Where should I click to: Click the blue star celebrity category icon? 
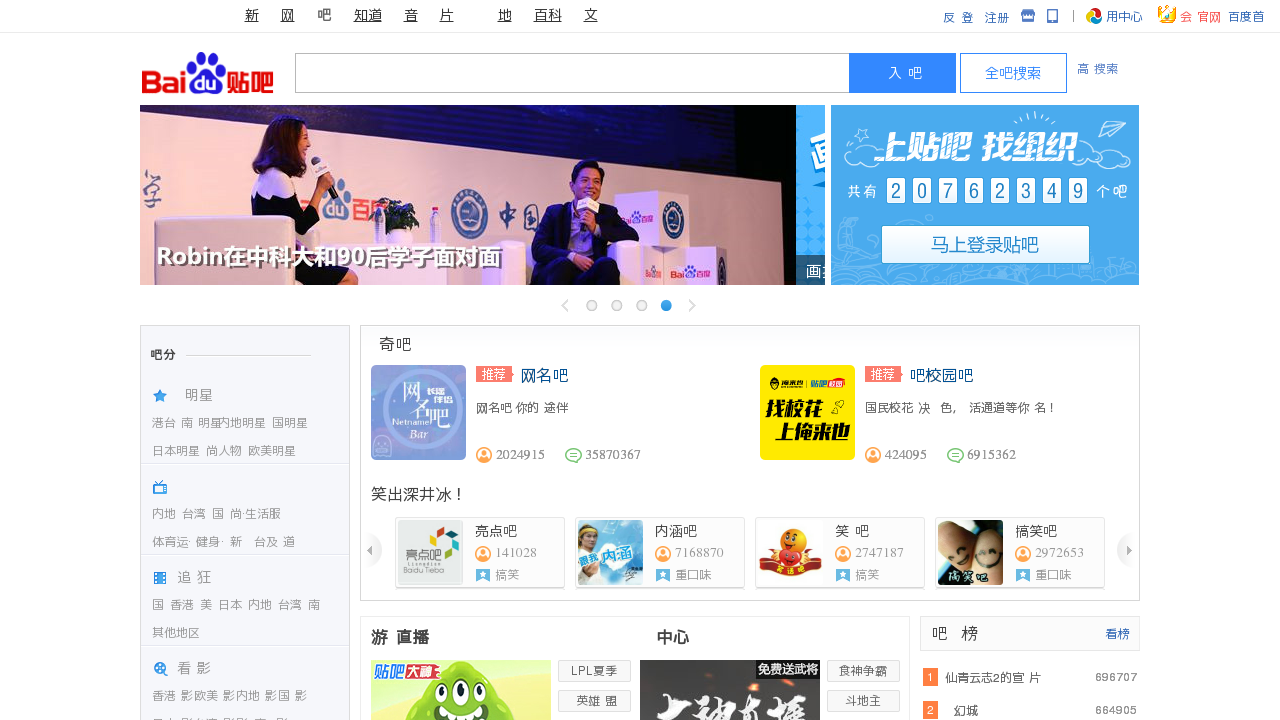coord(160,395)
